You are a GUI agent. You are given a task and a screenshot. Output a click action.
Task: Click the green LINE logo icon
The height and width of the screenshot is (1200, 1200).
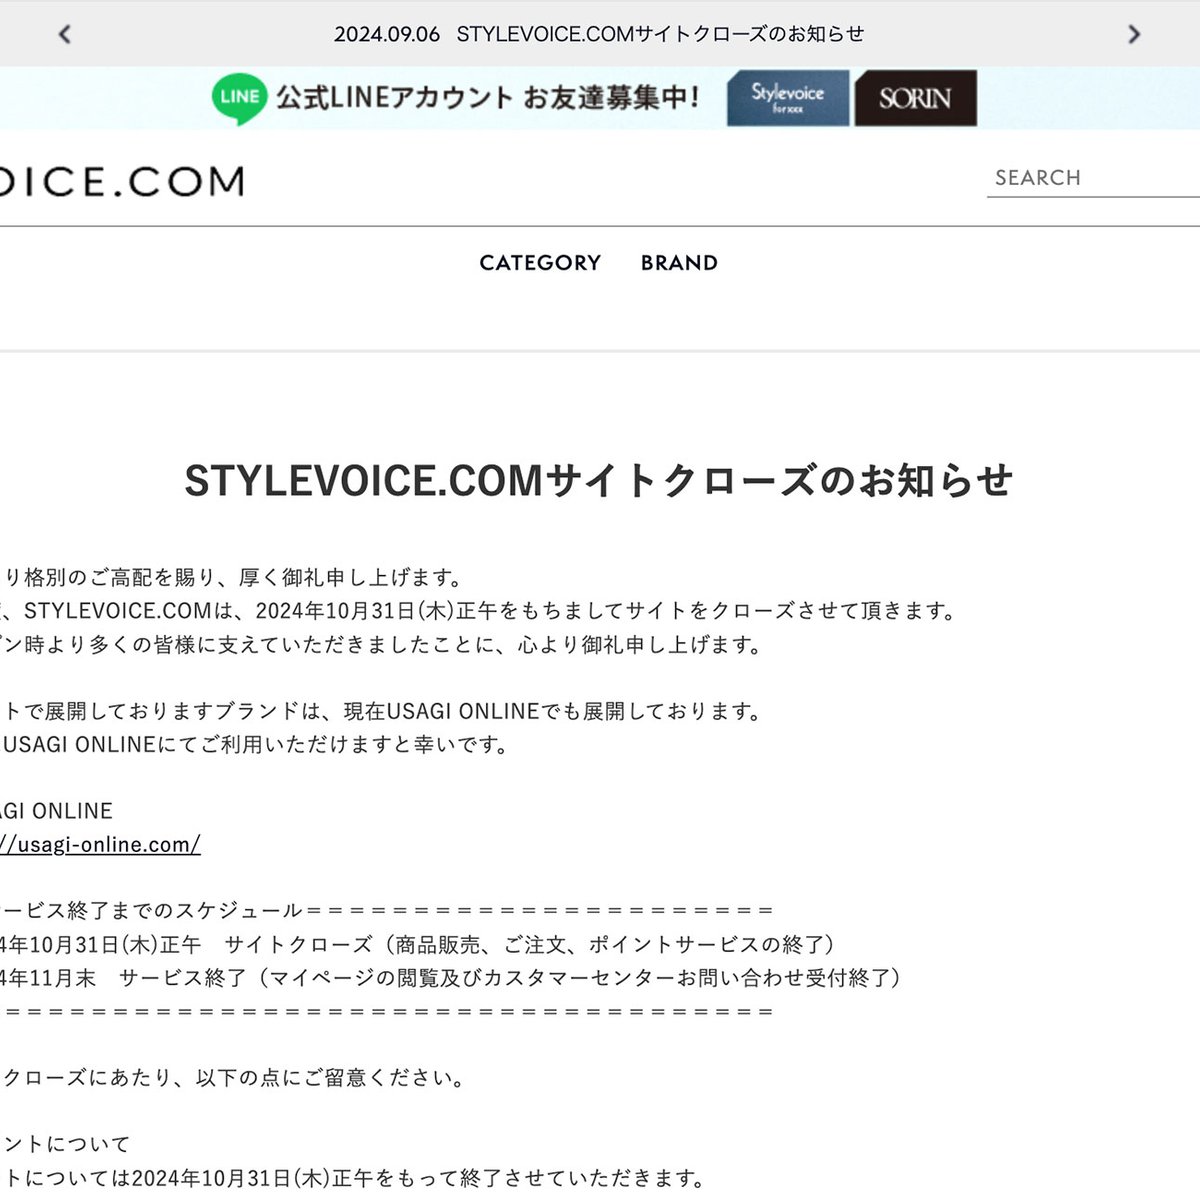click(239, 98)
